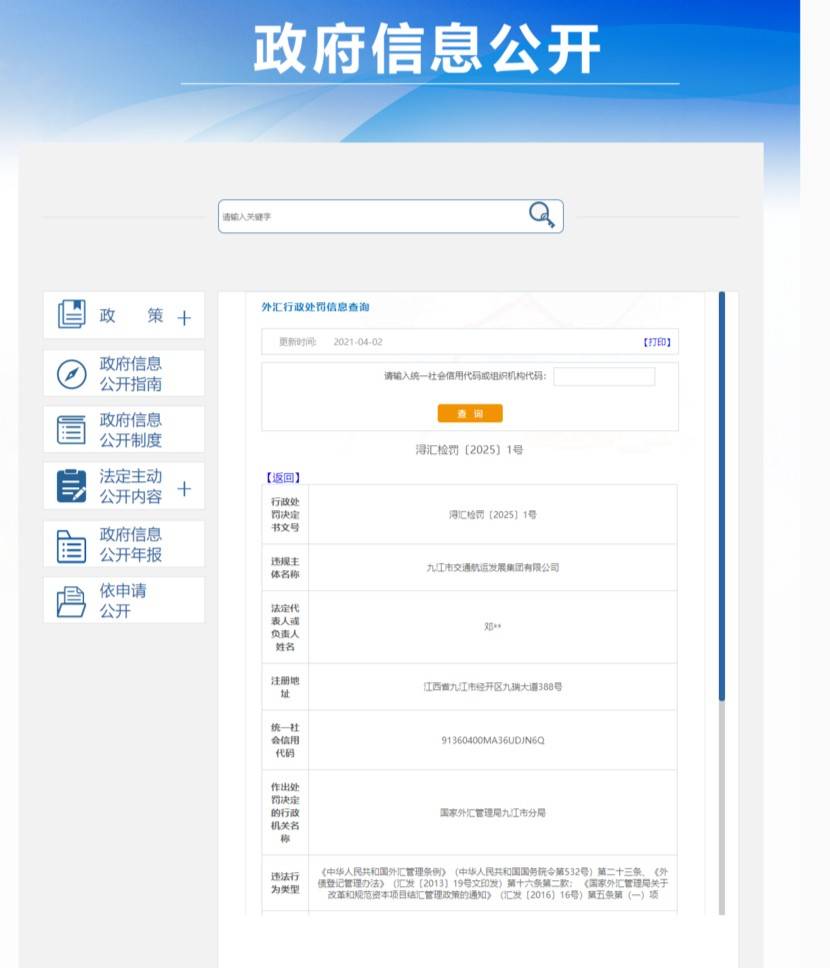830x968 pixels.
Task: Open 政府信息公开年报 menu item
Action: 124,544
